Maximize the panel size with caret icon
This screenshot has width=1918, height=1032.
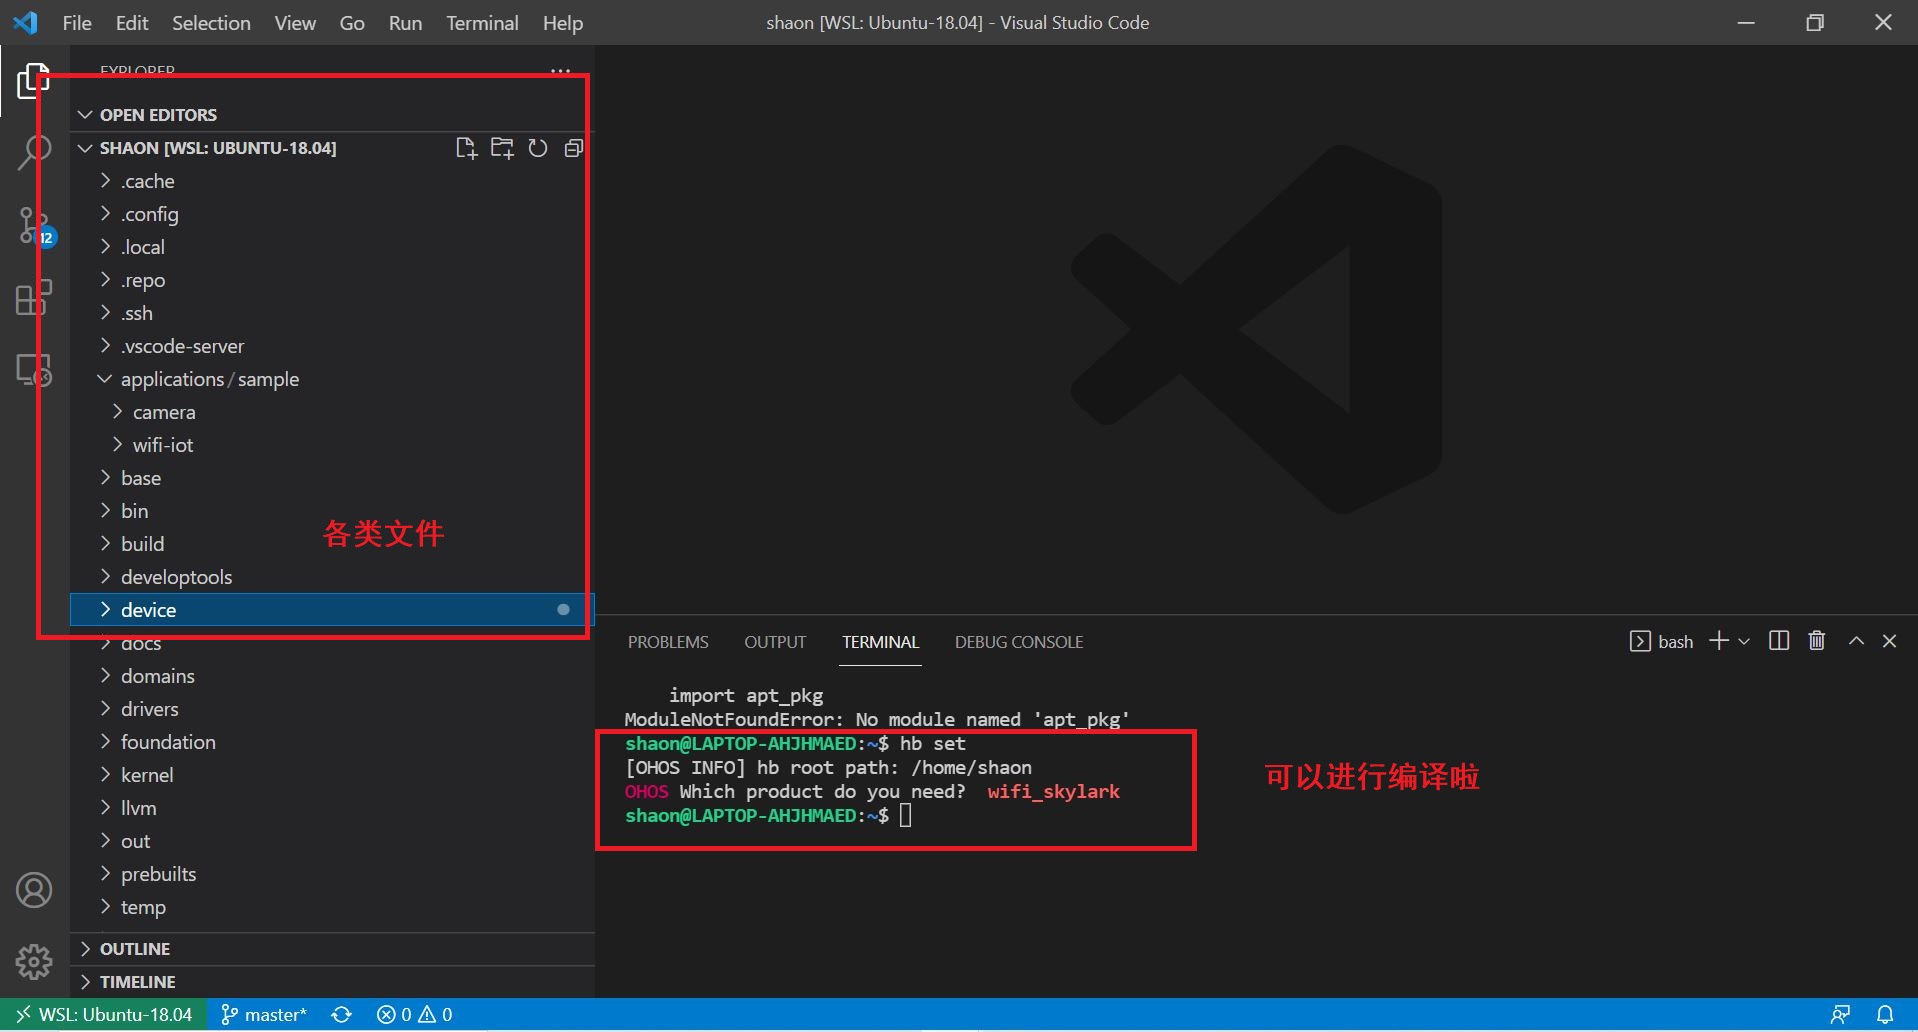(1856, 641)
